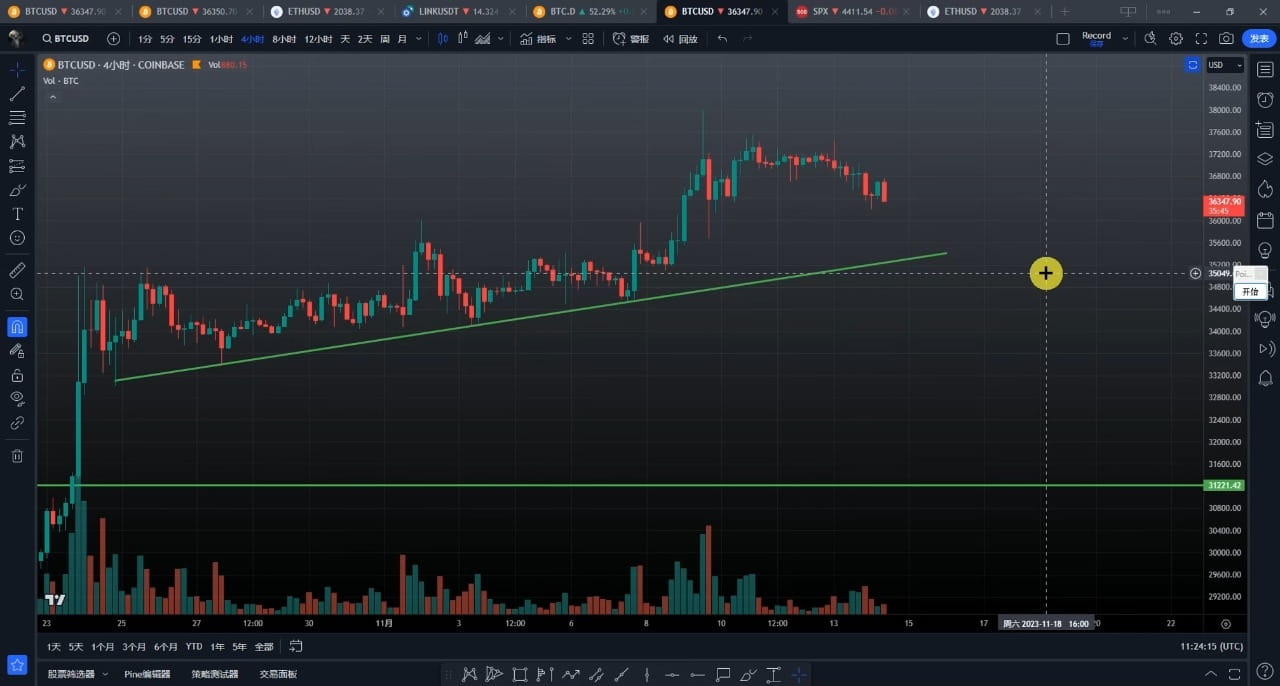
Task: Select the trend line drawing tool
Action: [17, 94]
